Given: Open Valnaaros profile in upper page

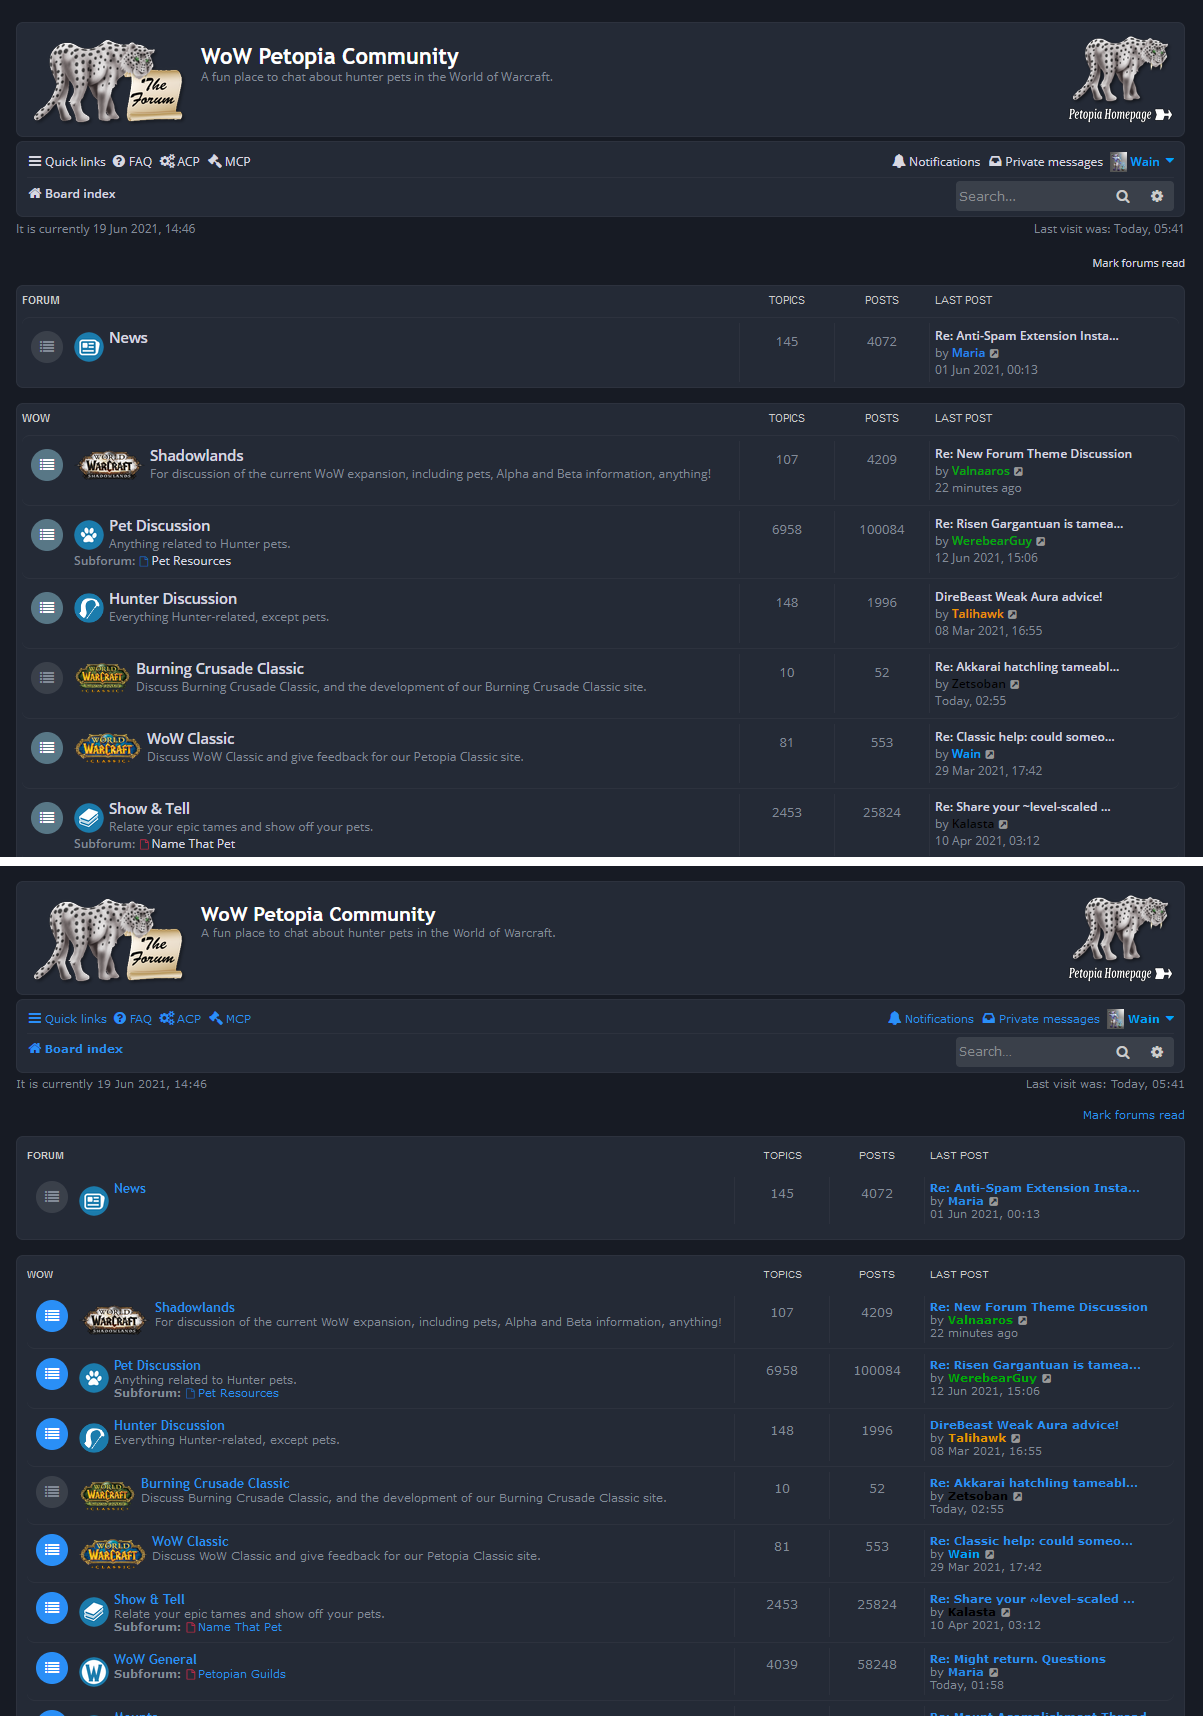Looking at the screenshot, I should coord(981,472).
